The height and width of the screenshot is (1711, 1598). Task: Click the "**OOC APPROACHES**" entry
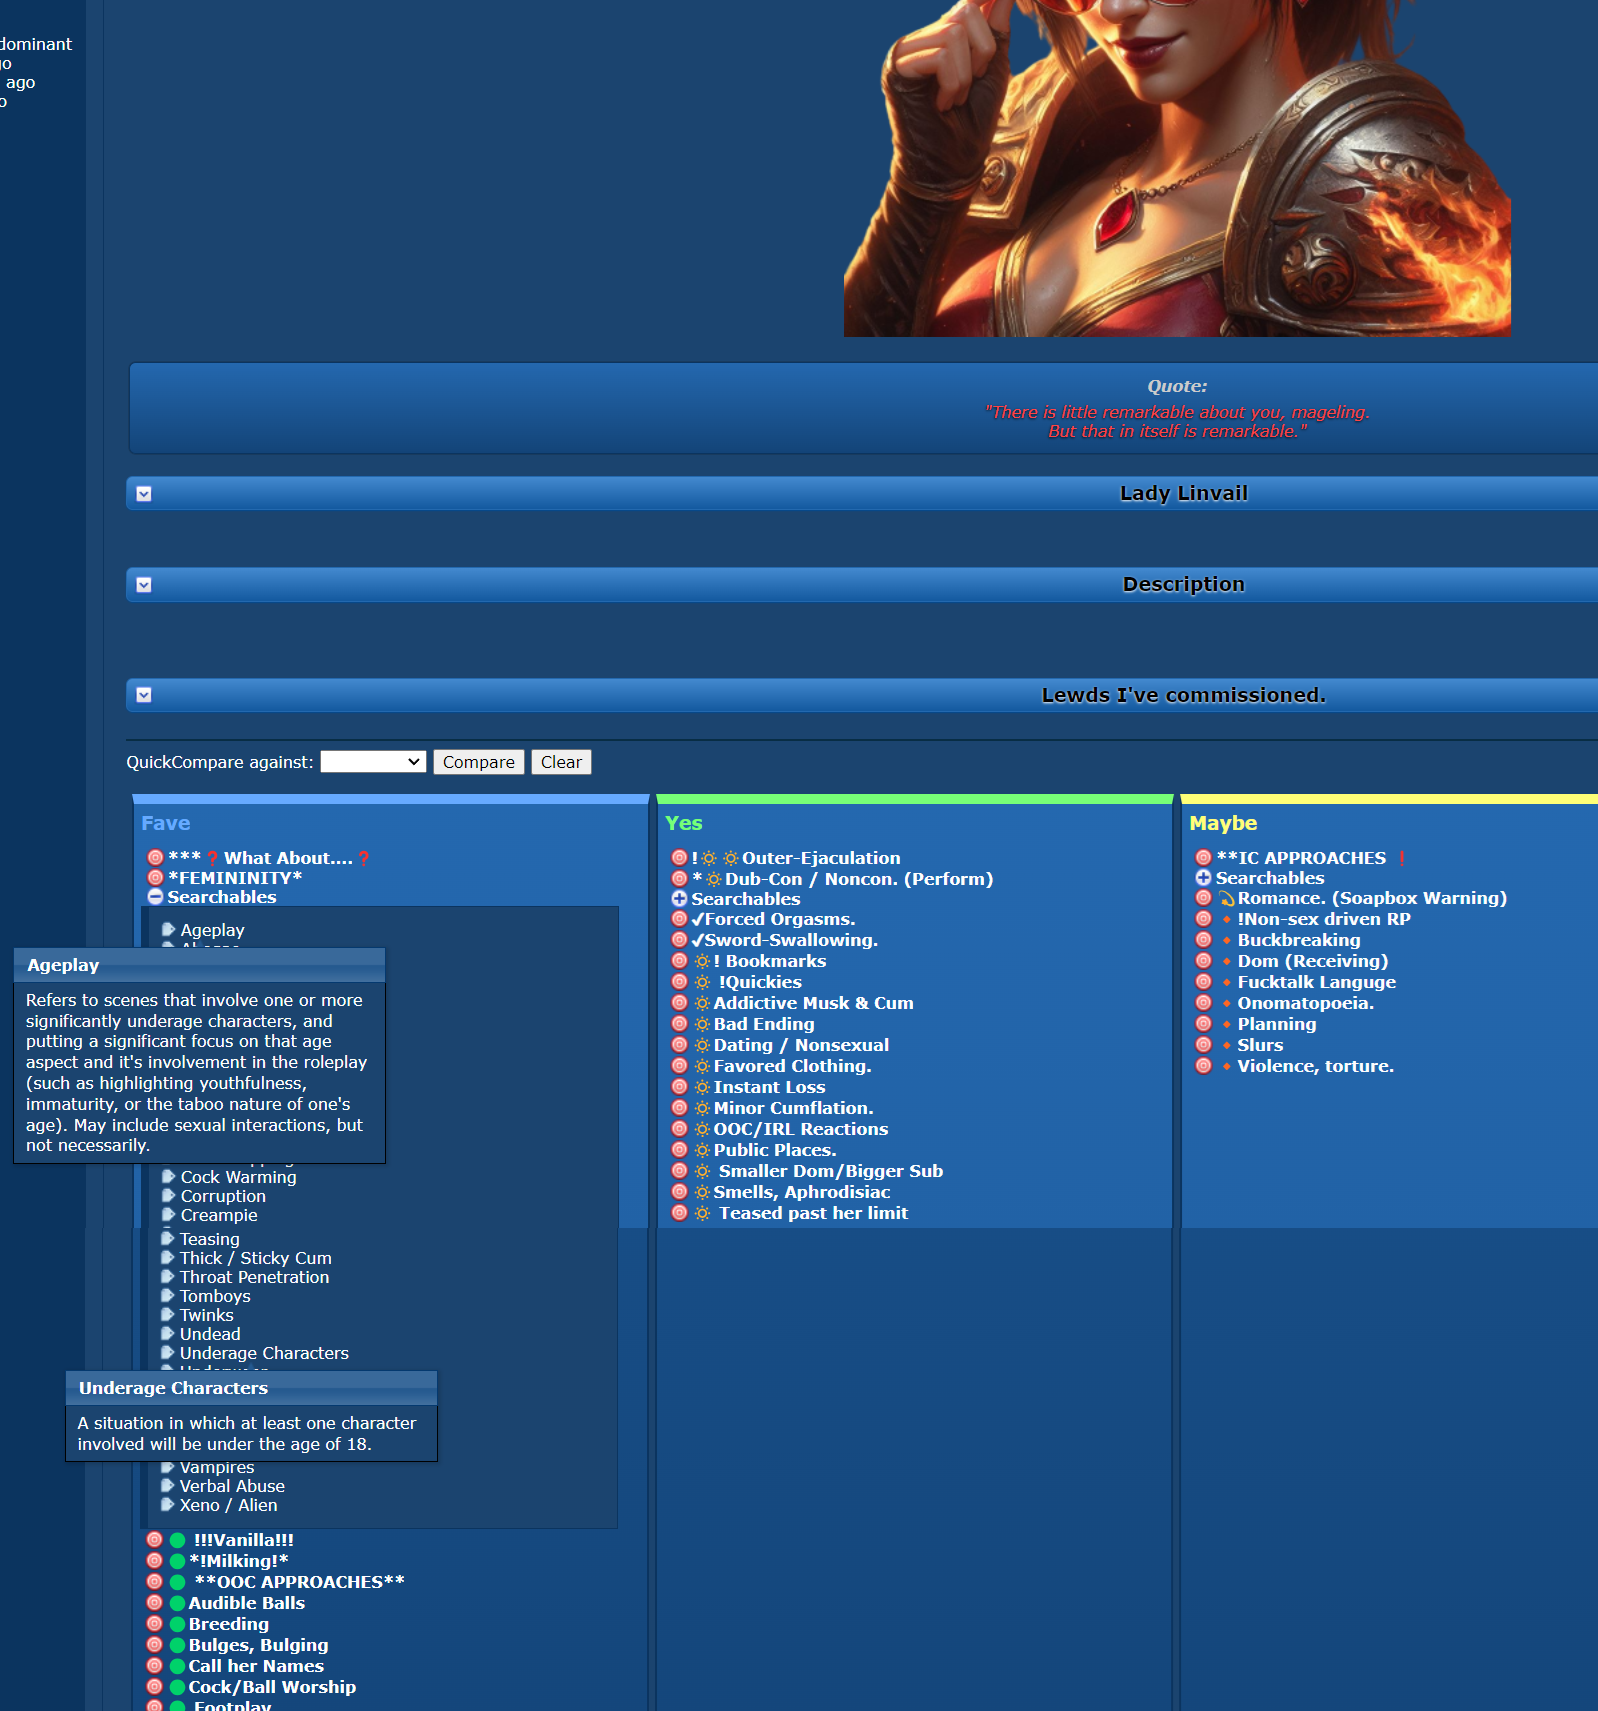click(x=299, y=1582)
